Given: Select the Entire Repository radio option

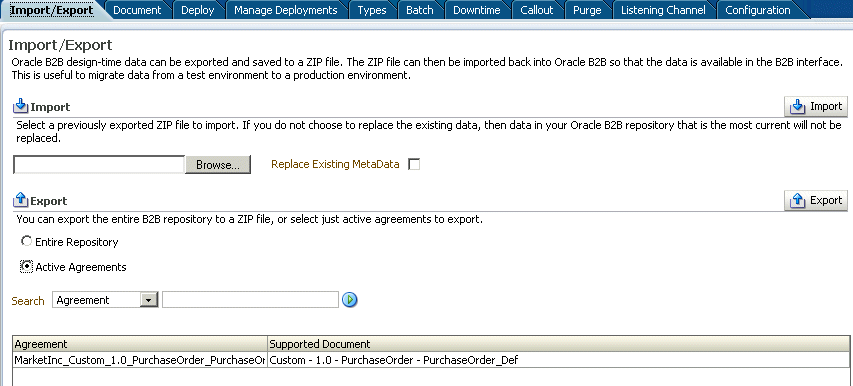Looking at the screenshot, I should 26,241.
